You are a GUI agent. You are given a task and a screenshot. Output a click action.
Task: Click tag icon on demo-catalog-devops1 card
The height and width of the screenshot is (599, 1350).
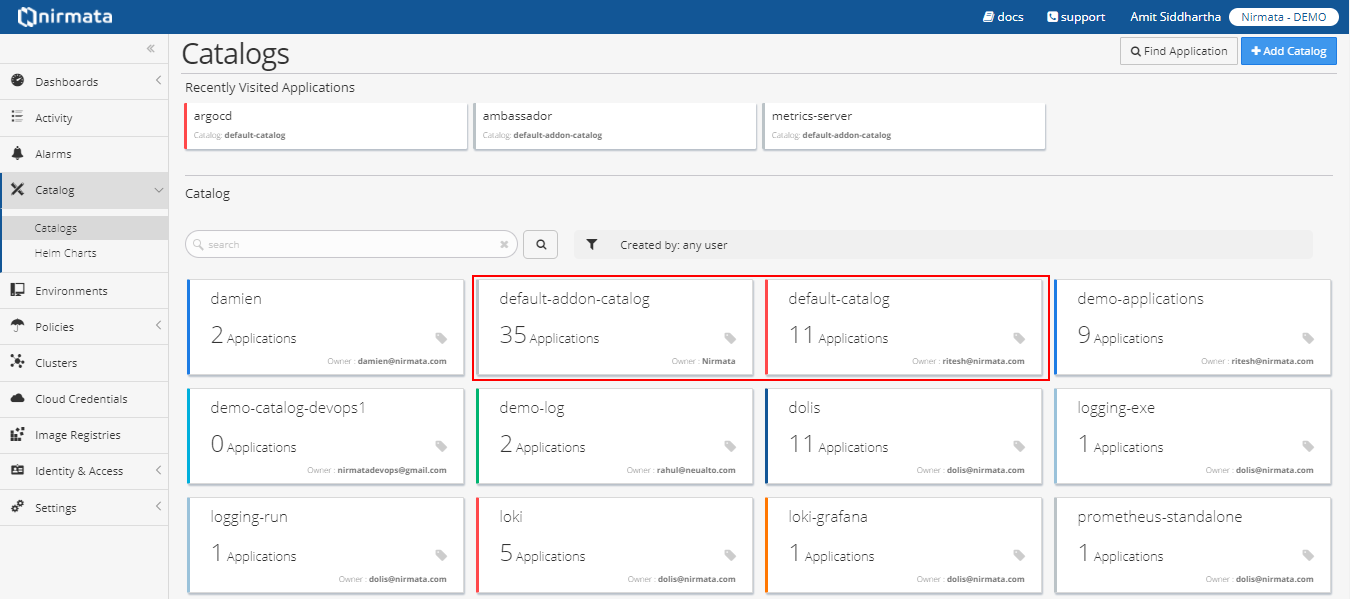(x=441, y=447)
